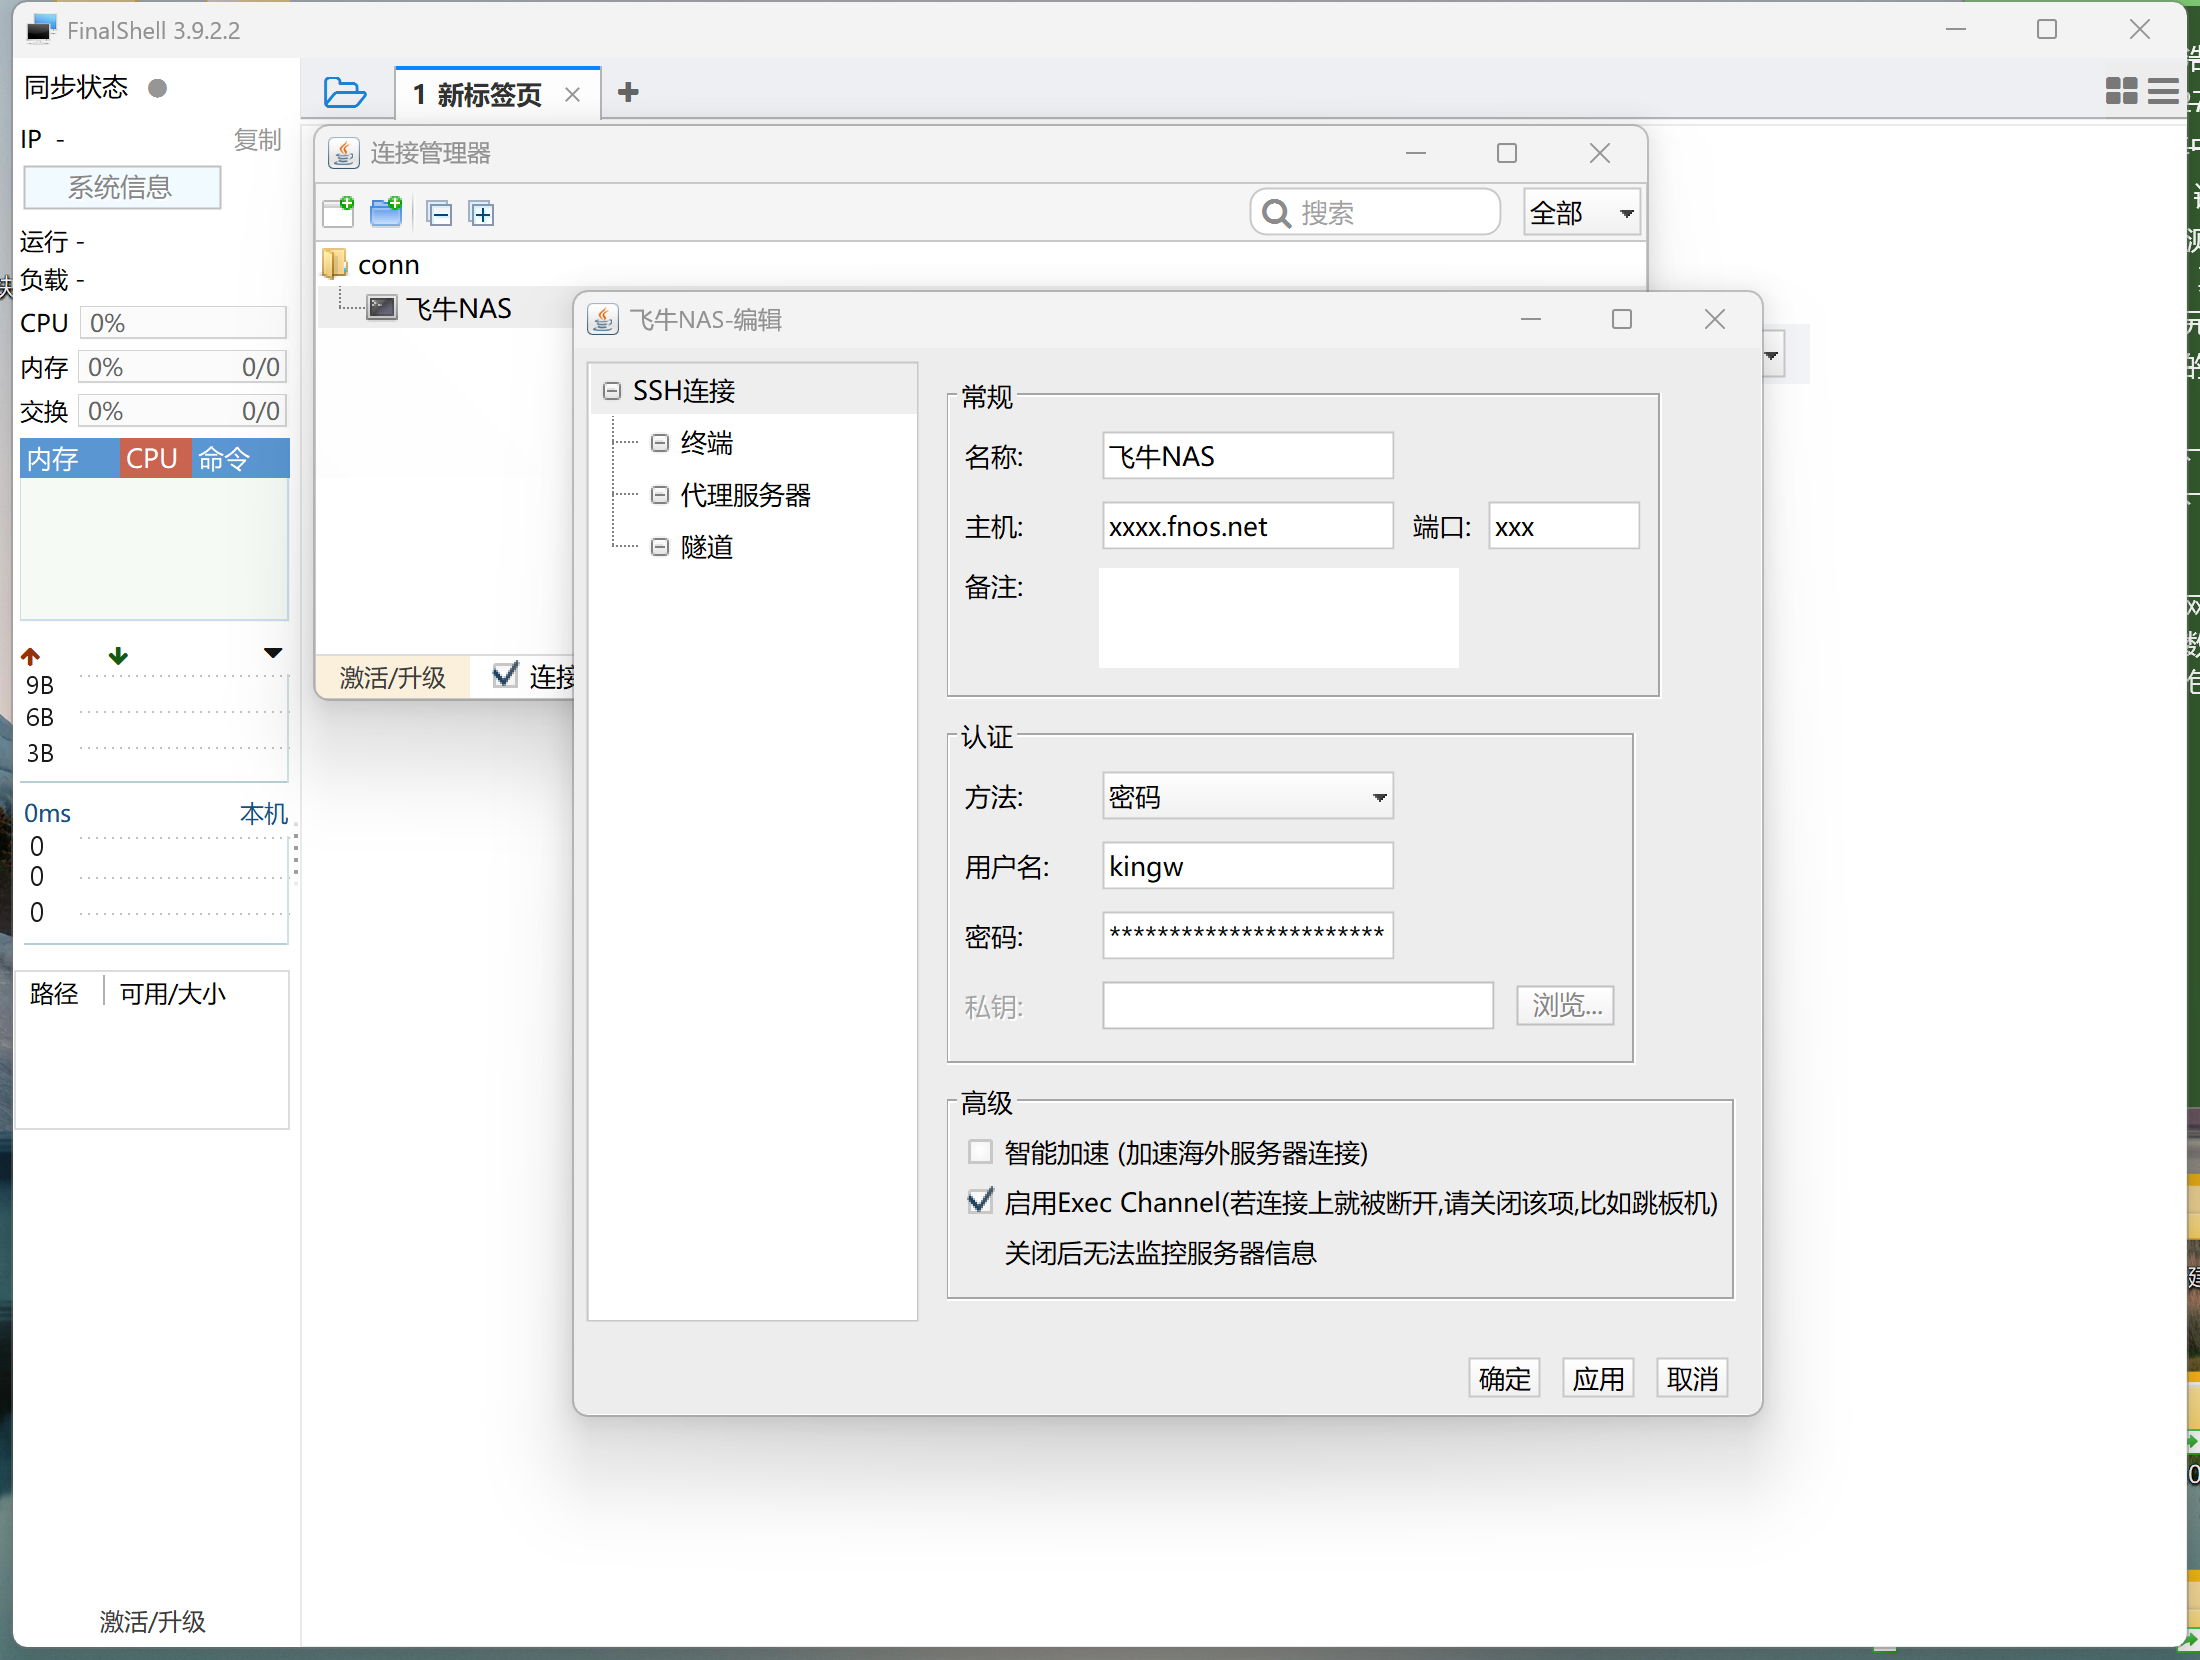The width and height of the screenshot is (2200, 1660).
Task: Select the 代理服务器 tree item
Action: tap(745, 495)
